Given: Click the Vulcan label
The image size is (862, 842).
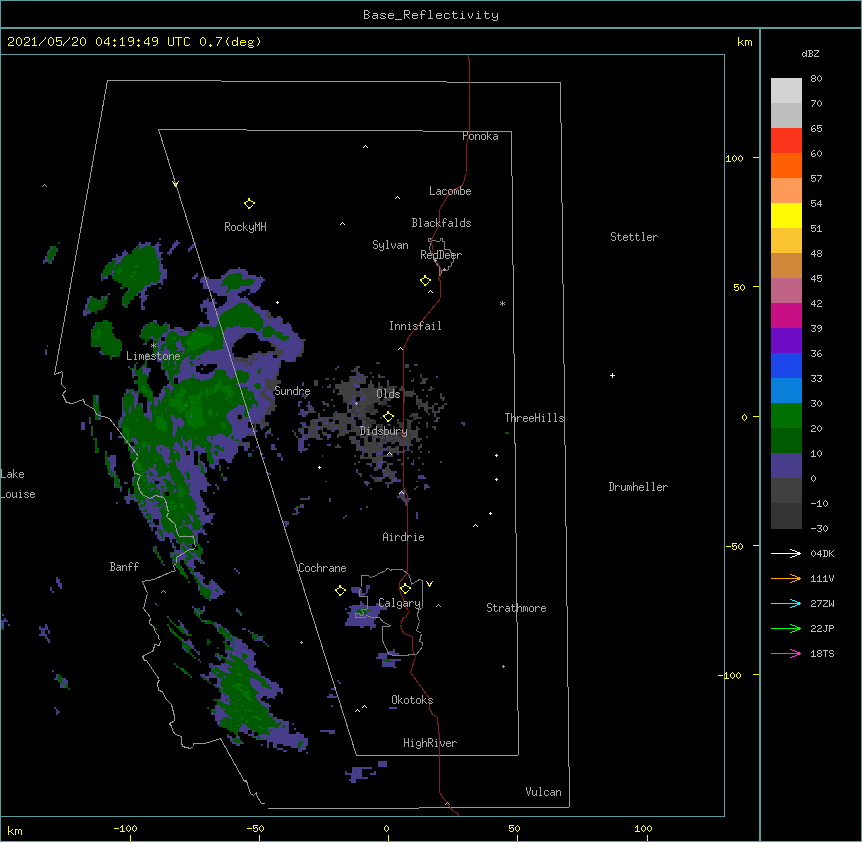Looking at the screenshot, I should click(x=543, y=792).
